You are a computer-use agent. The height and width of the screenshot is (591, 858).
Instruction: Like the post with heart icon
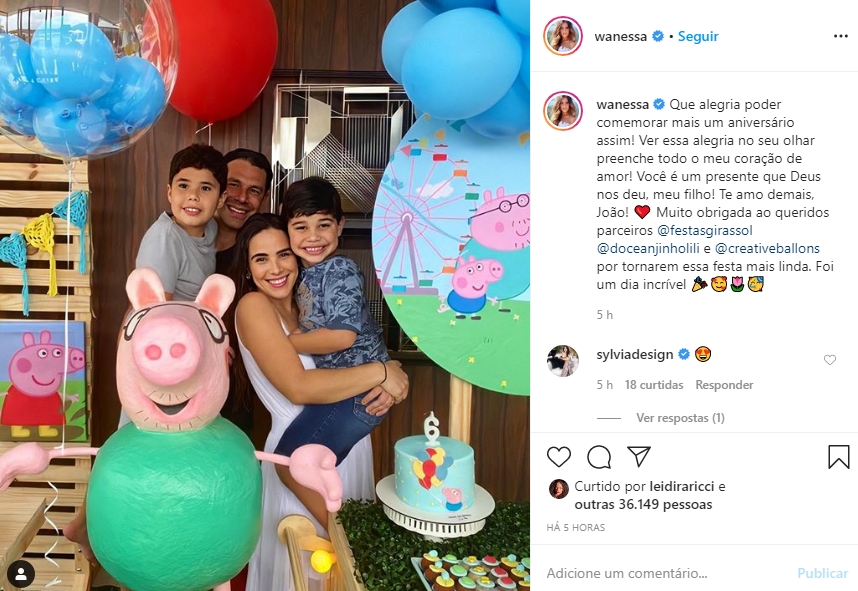(559, 457)
